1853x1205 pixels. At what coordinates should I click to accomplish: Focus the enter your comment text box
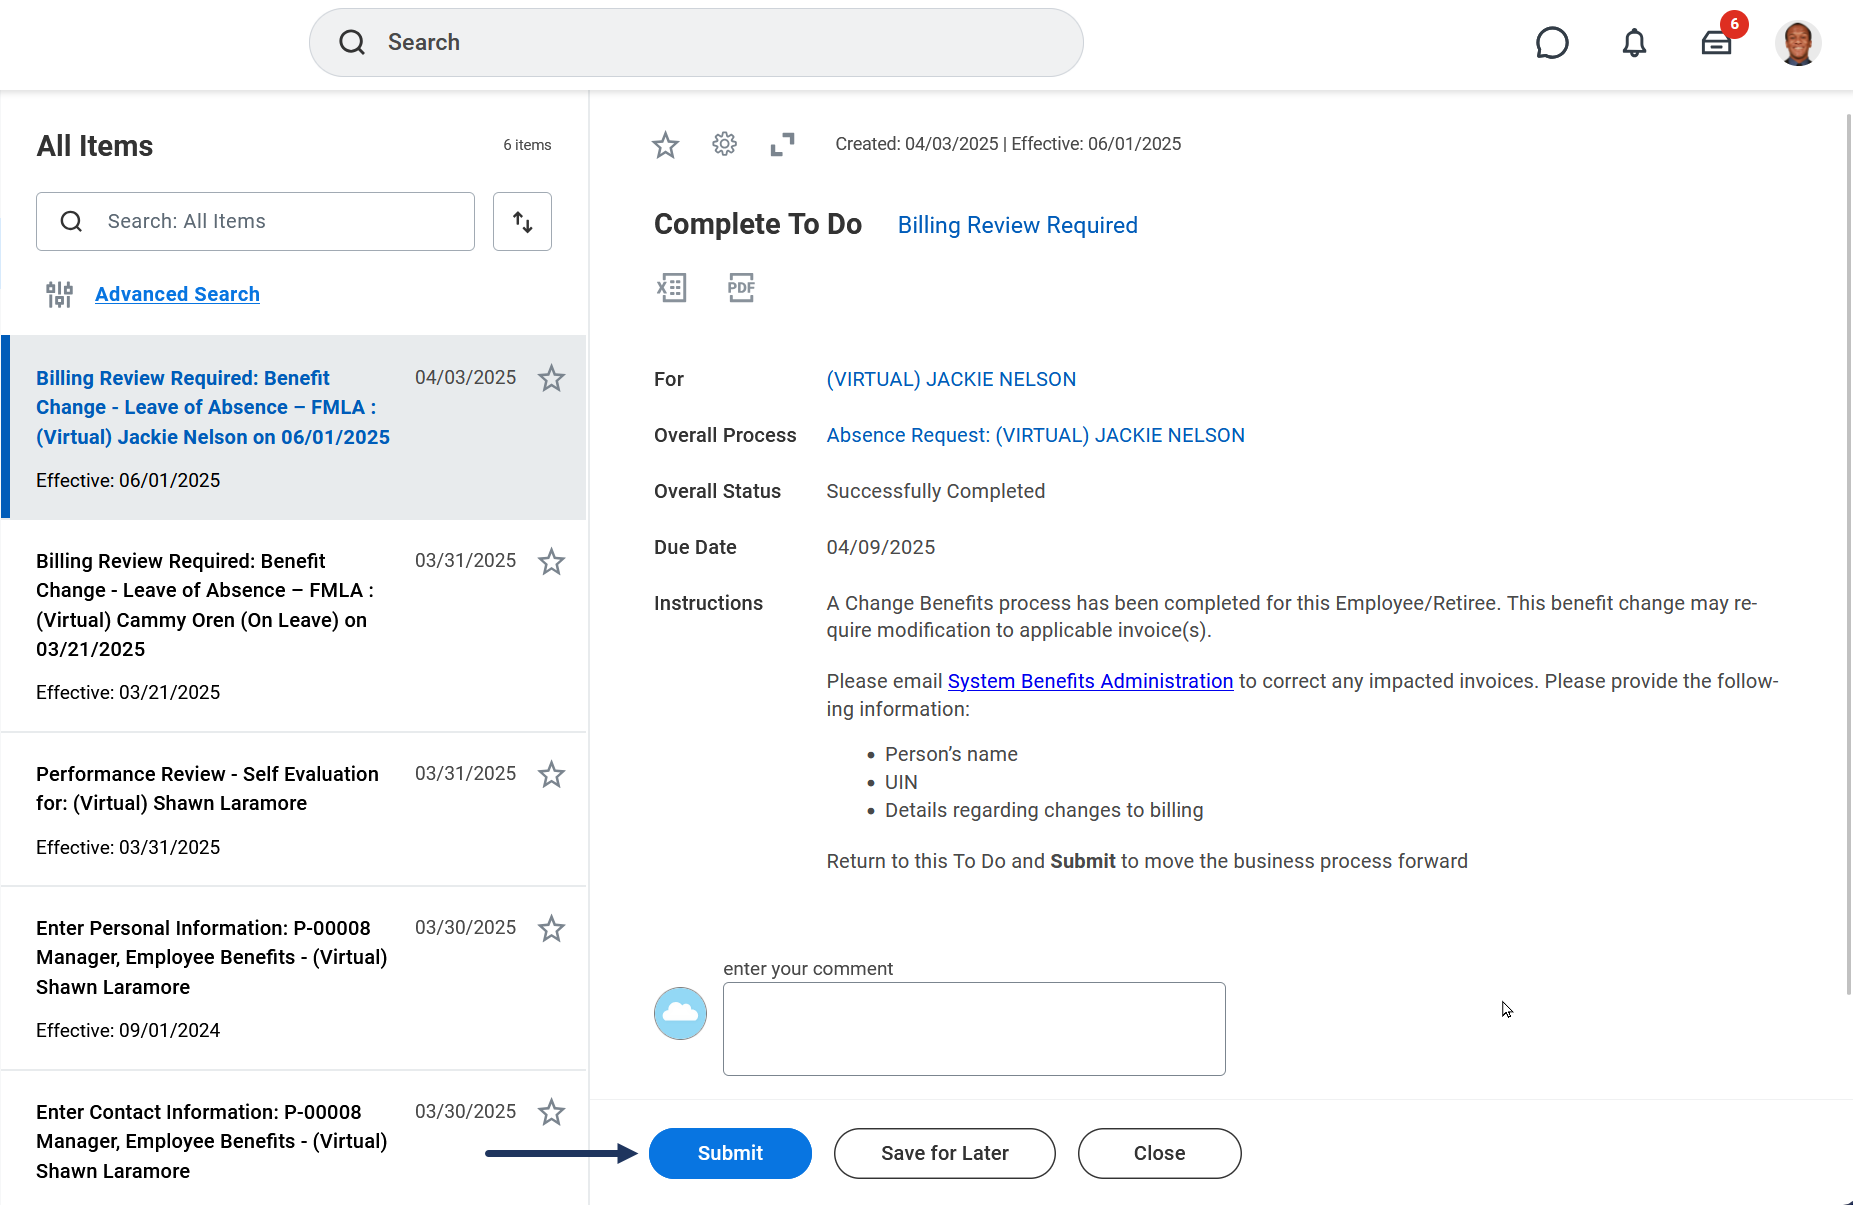[x=974, y=1028]
